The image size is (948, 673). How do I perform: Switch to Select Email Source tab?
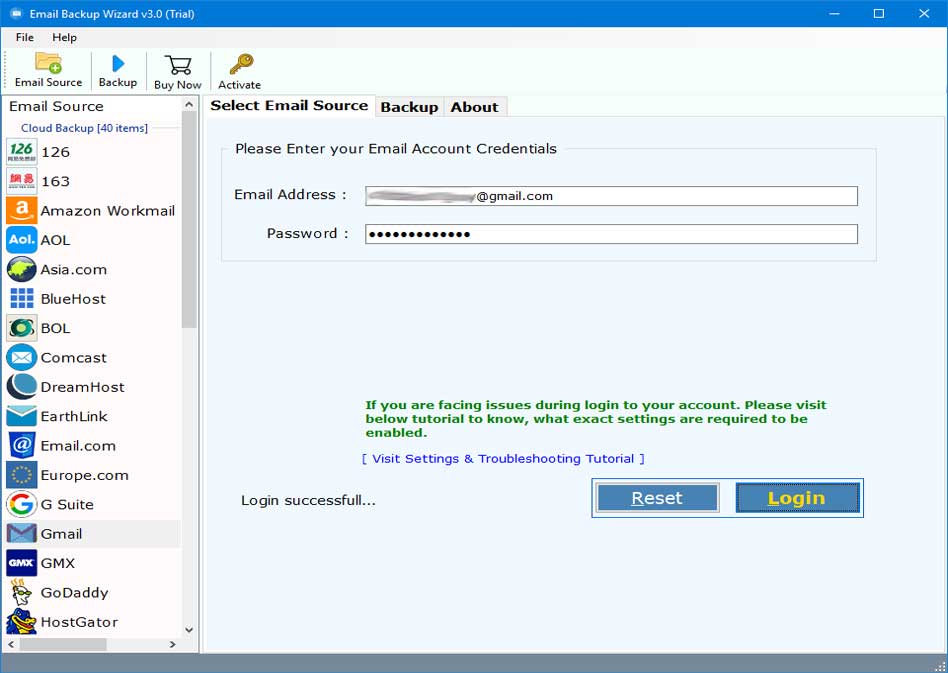289,106
